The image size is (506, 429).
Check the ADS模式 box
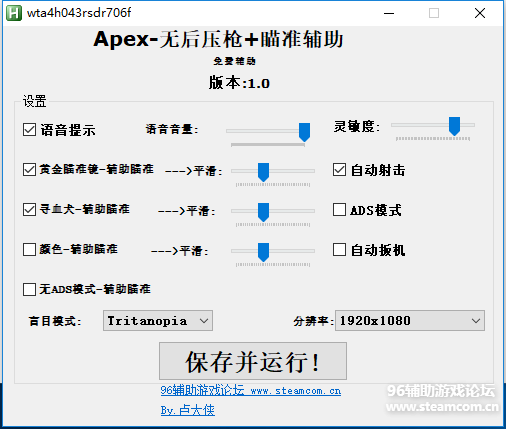[339, 210]
